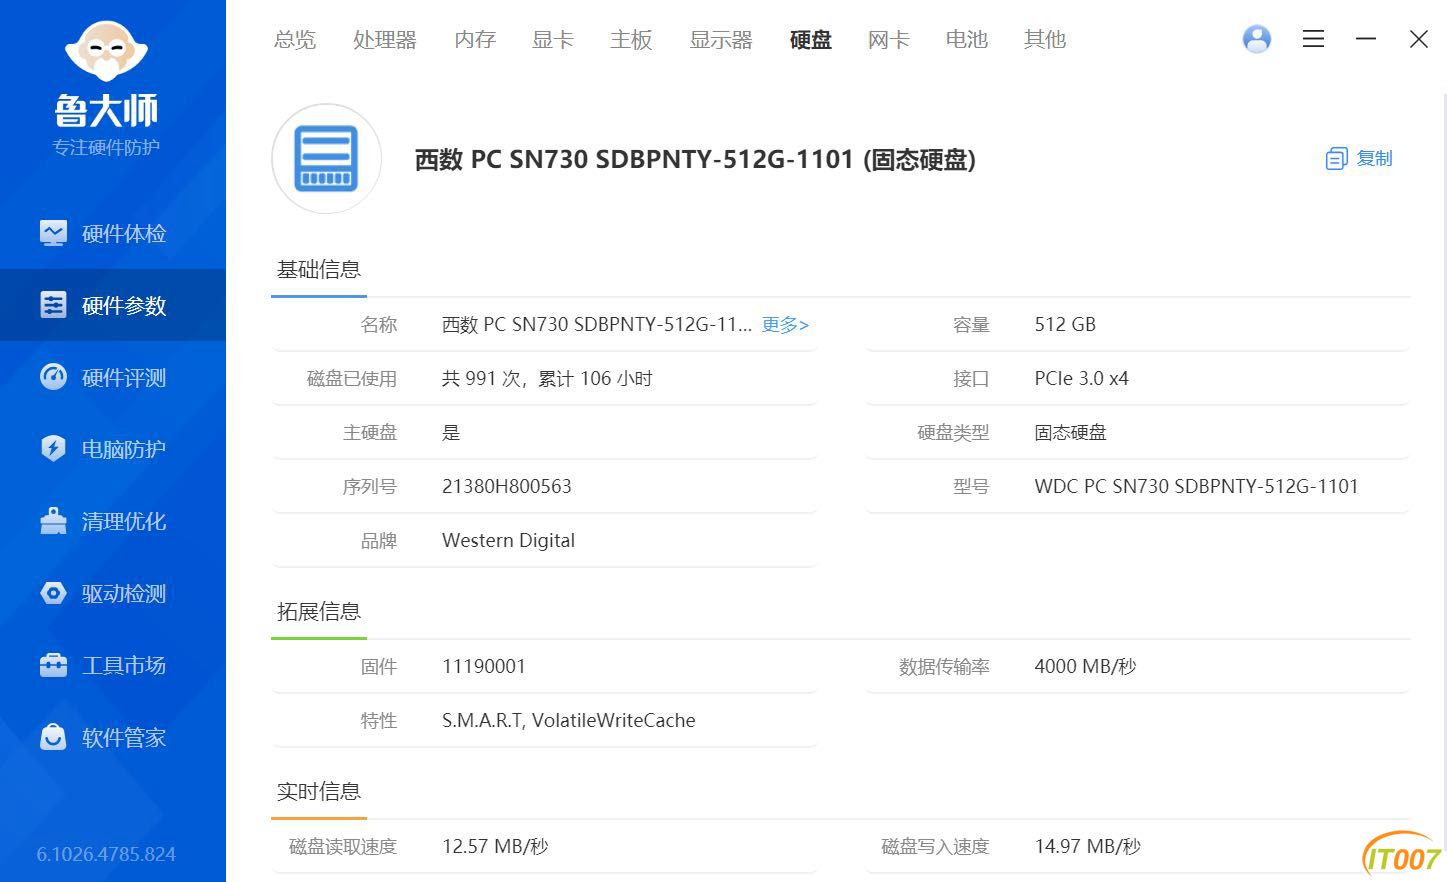This screenshot has width=1447, height=882.
Task: Click the 基础信息 section heading
Action: click(x=319, y=269)
